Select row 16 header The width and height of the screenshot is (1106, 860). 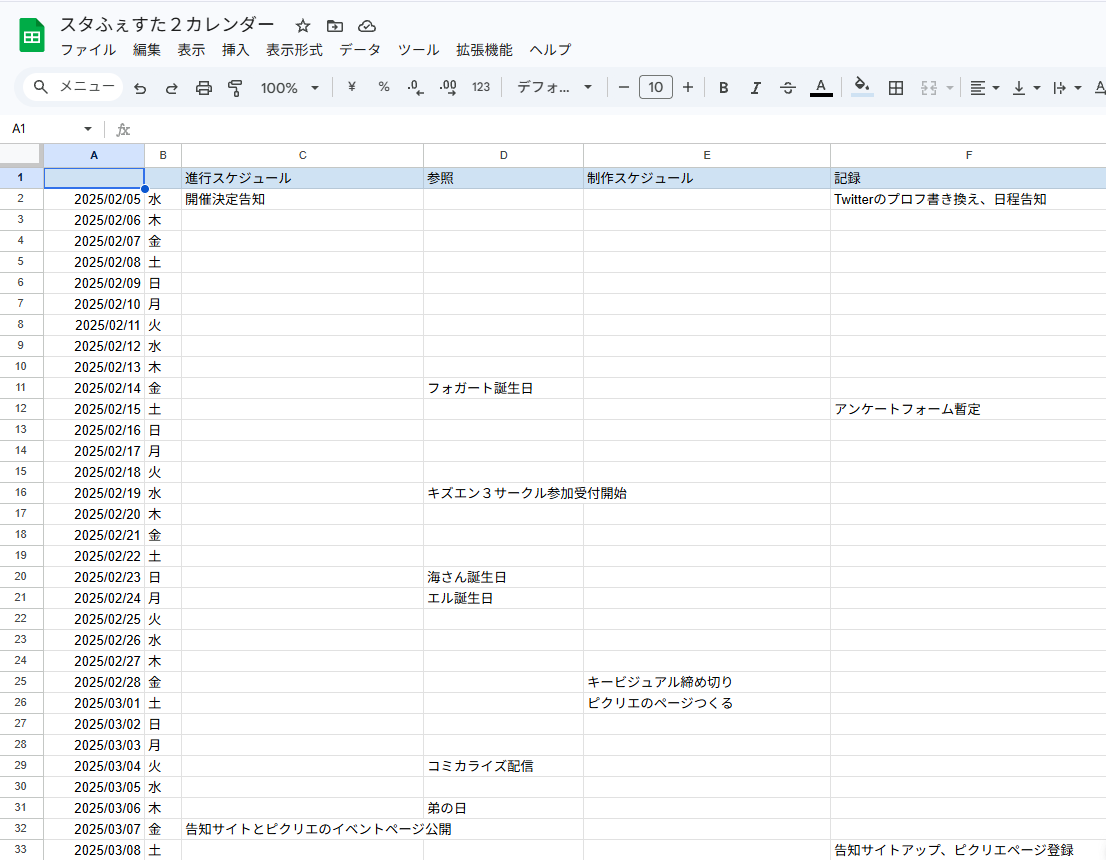pos(20,492)
